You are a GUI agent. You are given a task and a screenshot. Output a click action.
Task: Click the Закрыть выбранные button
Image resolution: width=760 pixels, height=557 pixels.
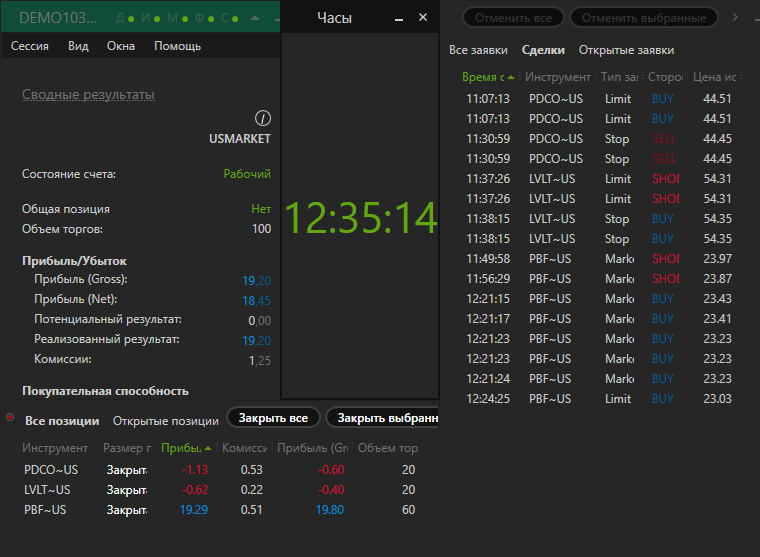pyautogui.click(x=383, y=418)
